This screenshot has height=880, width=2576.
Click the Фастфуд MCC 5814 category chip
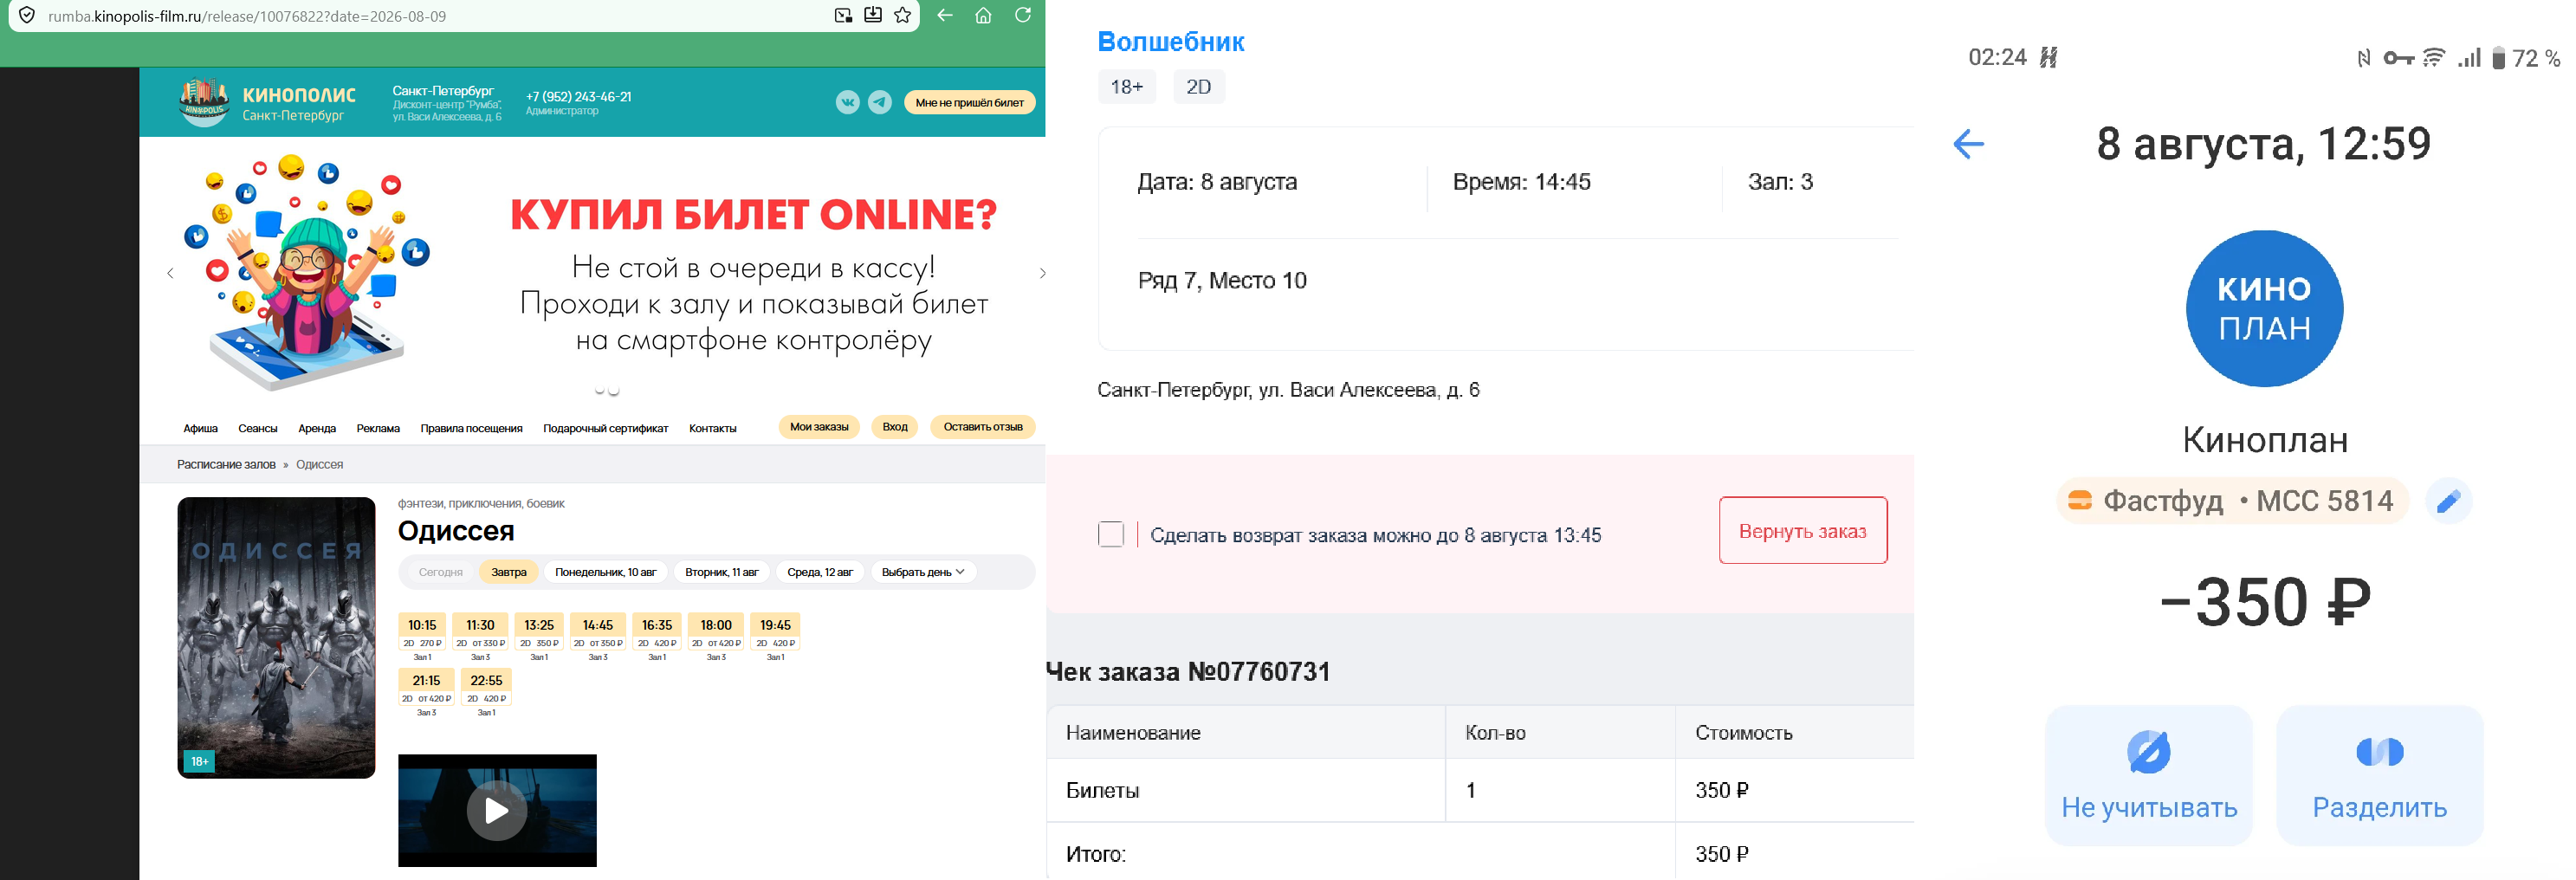(2232, 501)
